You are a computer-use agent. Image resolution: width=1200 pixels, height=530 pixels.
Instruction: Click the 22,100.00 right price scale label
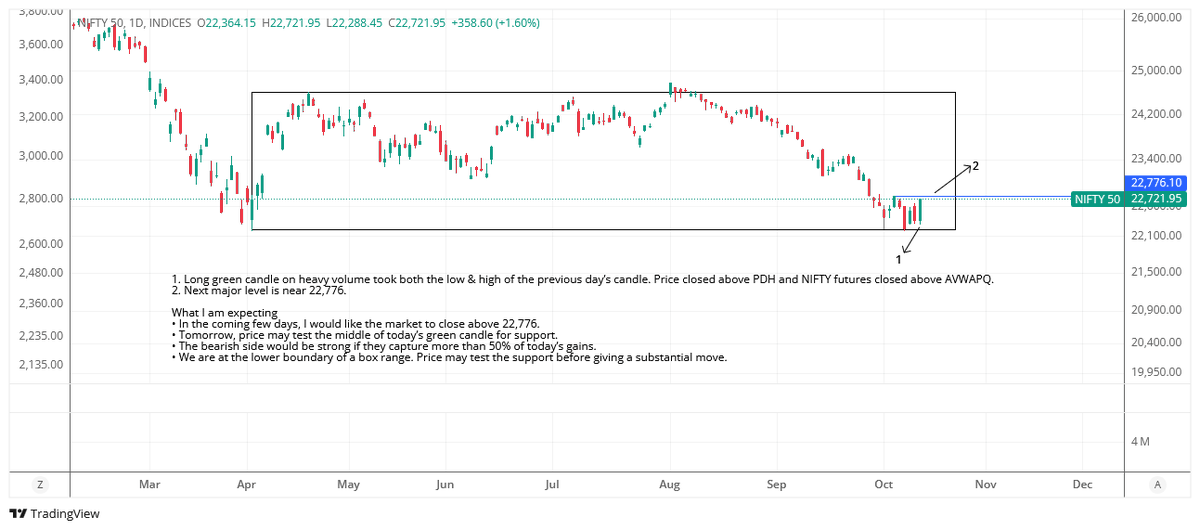click(1157, 235)
